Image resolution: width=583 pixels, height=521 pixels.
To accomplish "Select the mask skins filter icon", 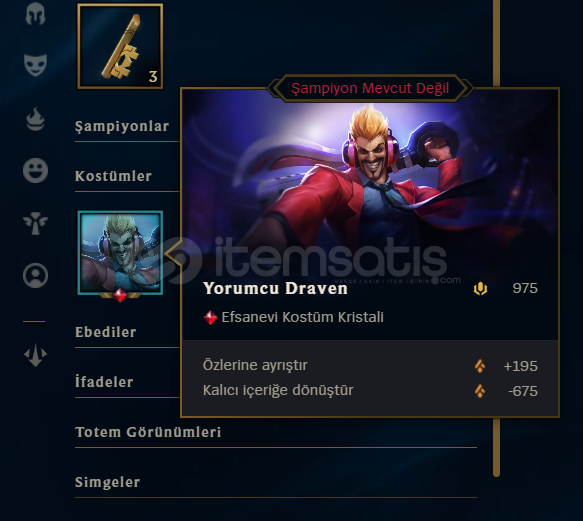I will (35, 65).
